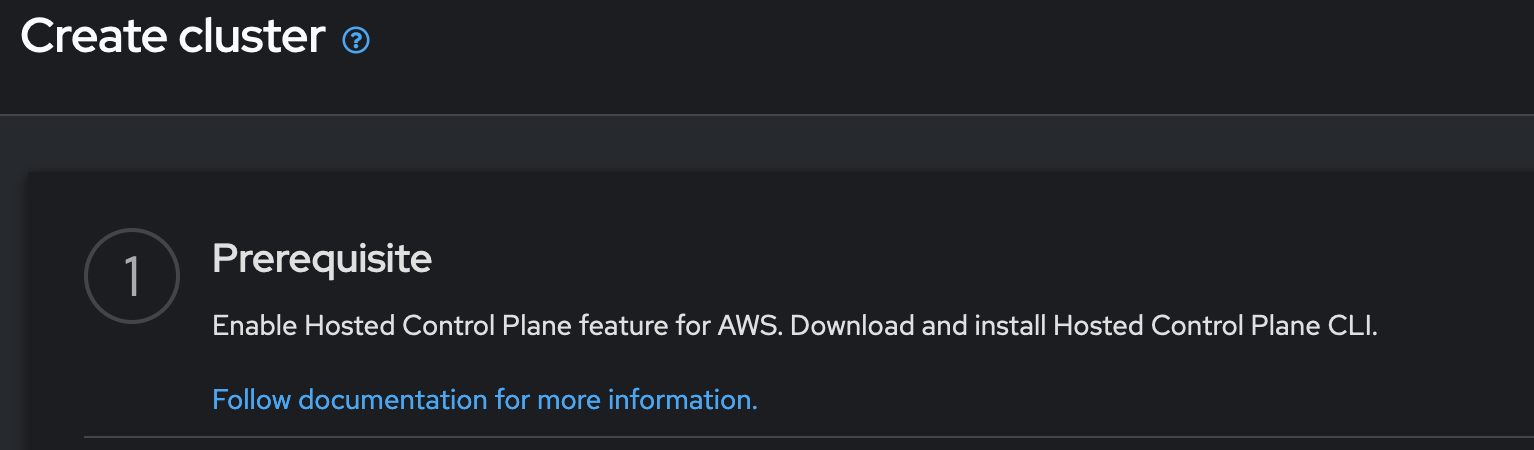Viewport: 1534px width, 450px height.
Task: Click the "Create cluster" page title
Action: pos(173,38)
